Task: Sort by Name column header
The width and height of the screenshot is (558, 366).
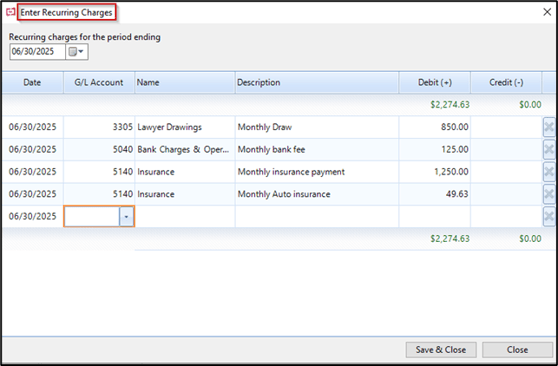Action: 185,83
